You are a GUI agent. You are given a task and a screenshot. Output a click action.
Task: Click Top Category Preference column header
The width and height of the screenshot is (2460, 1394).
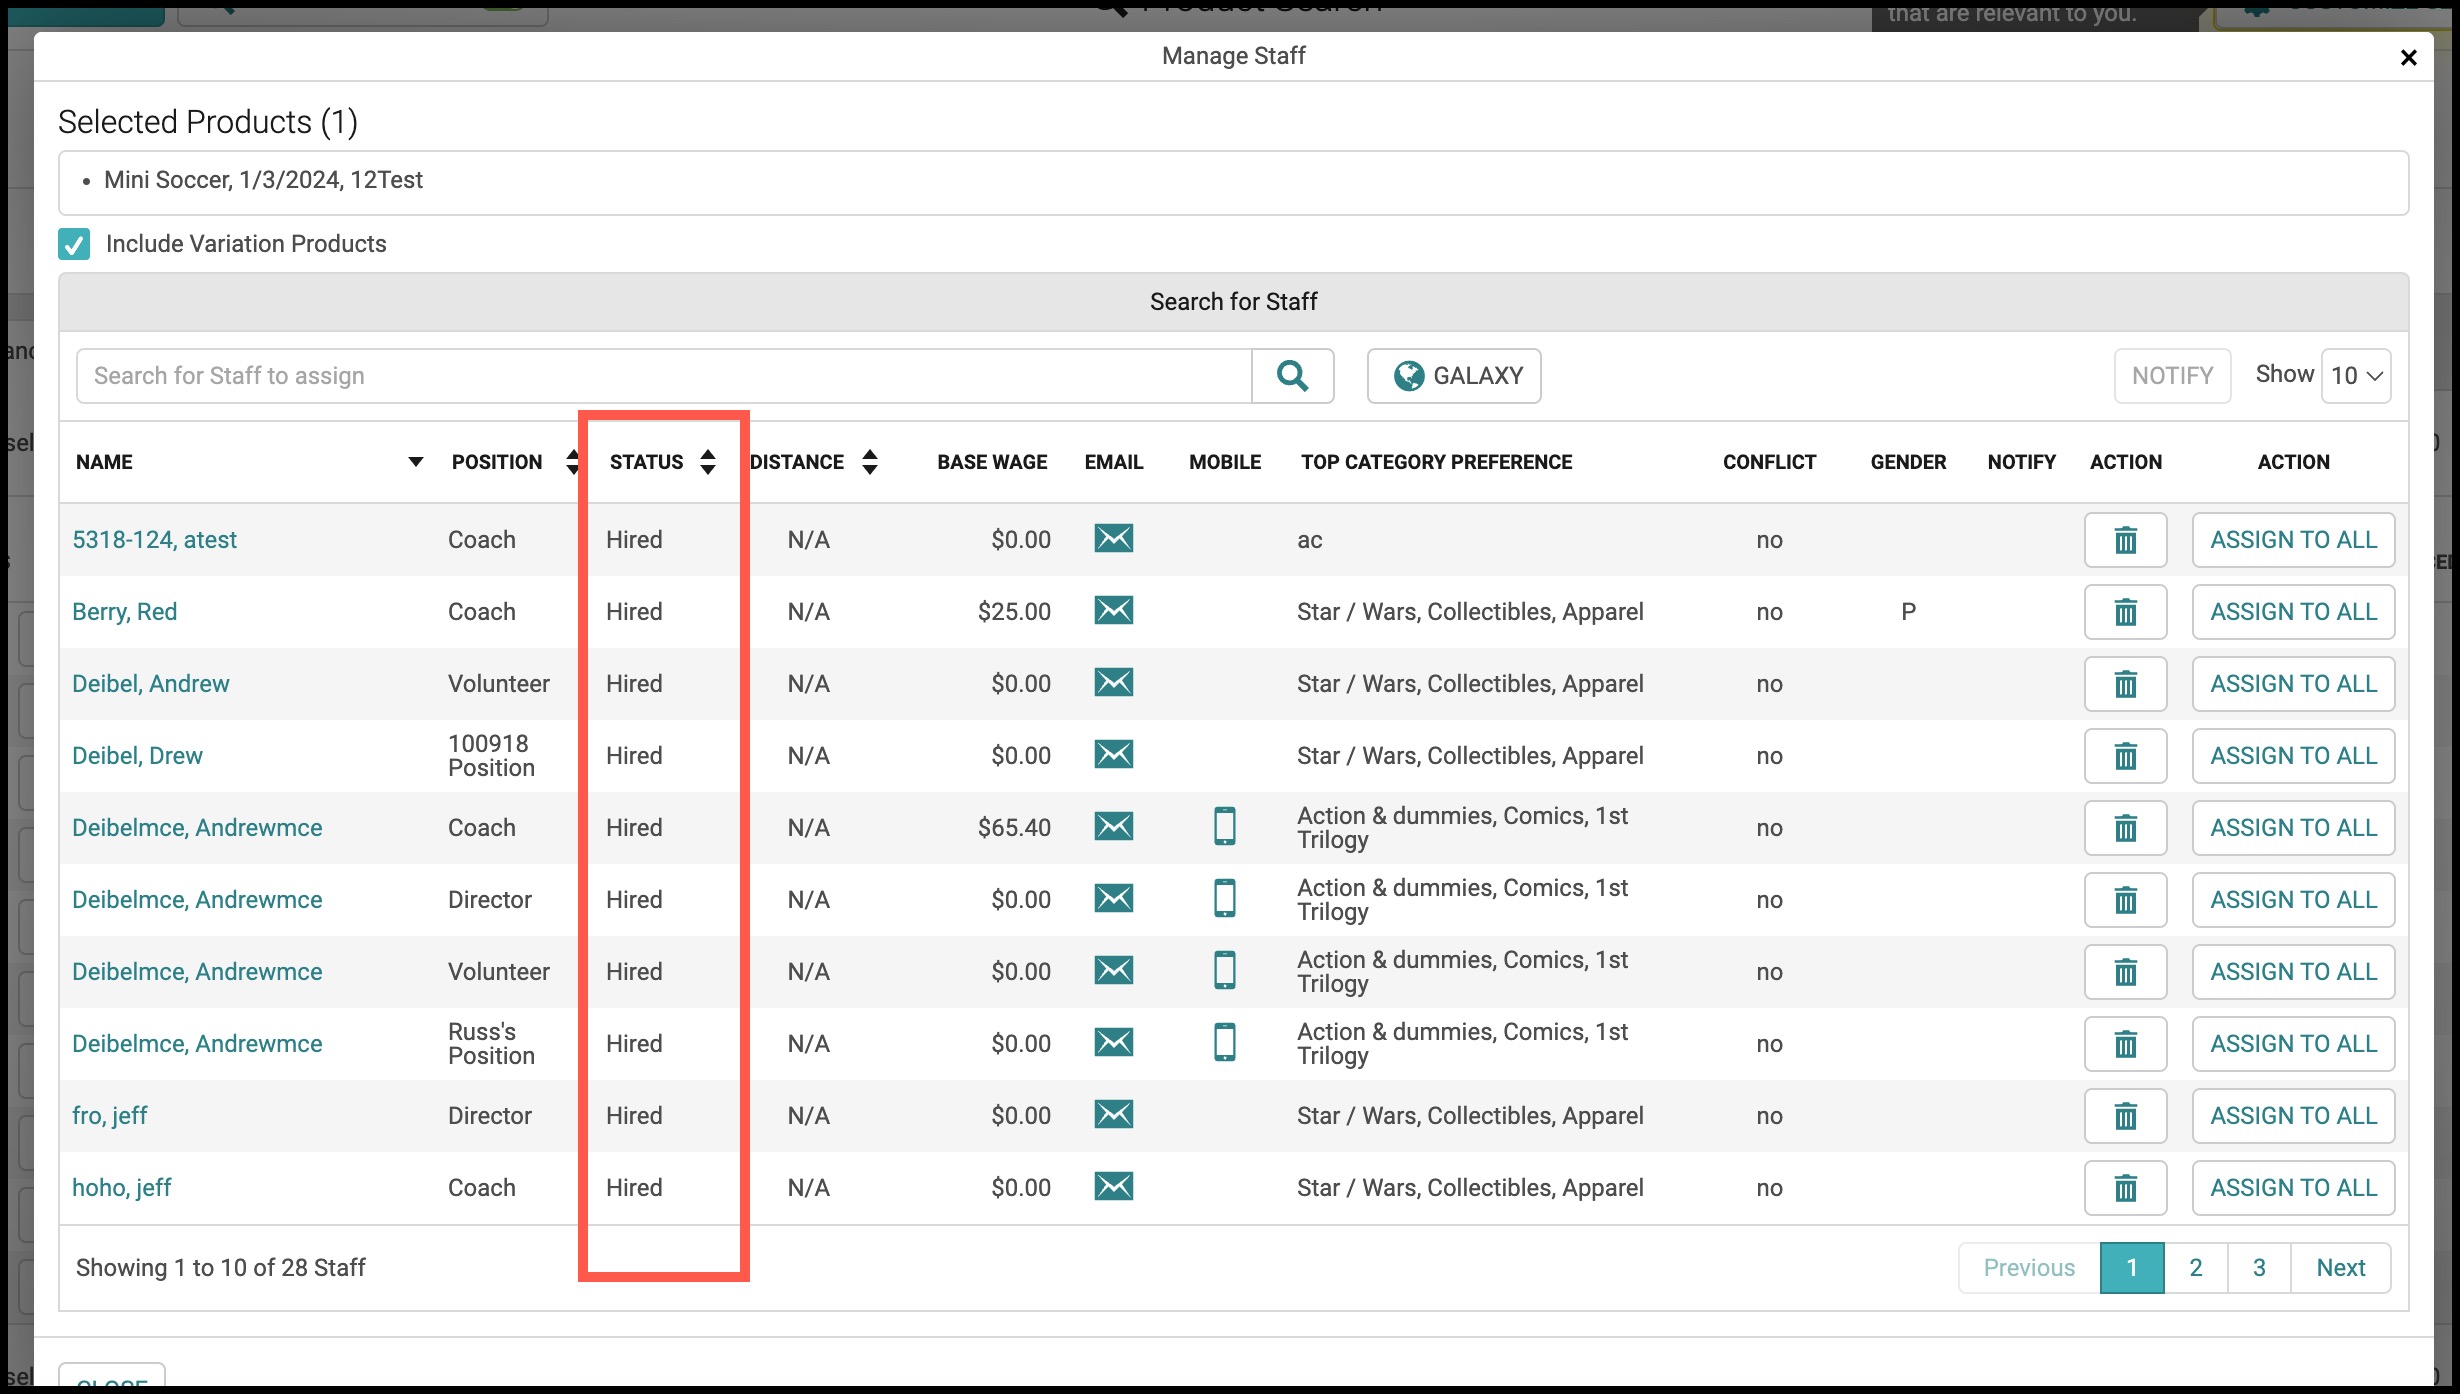pyautogui.click(x=1436, y=462)
